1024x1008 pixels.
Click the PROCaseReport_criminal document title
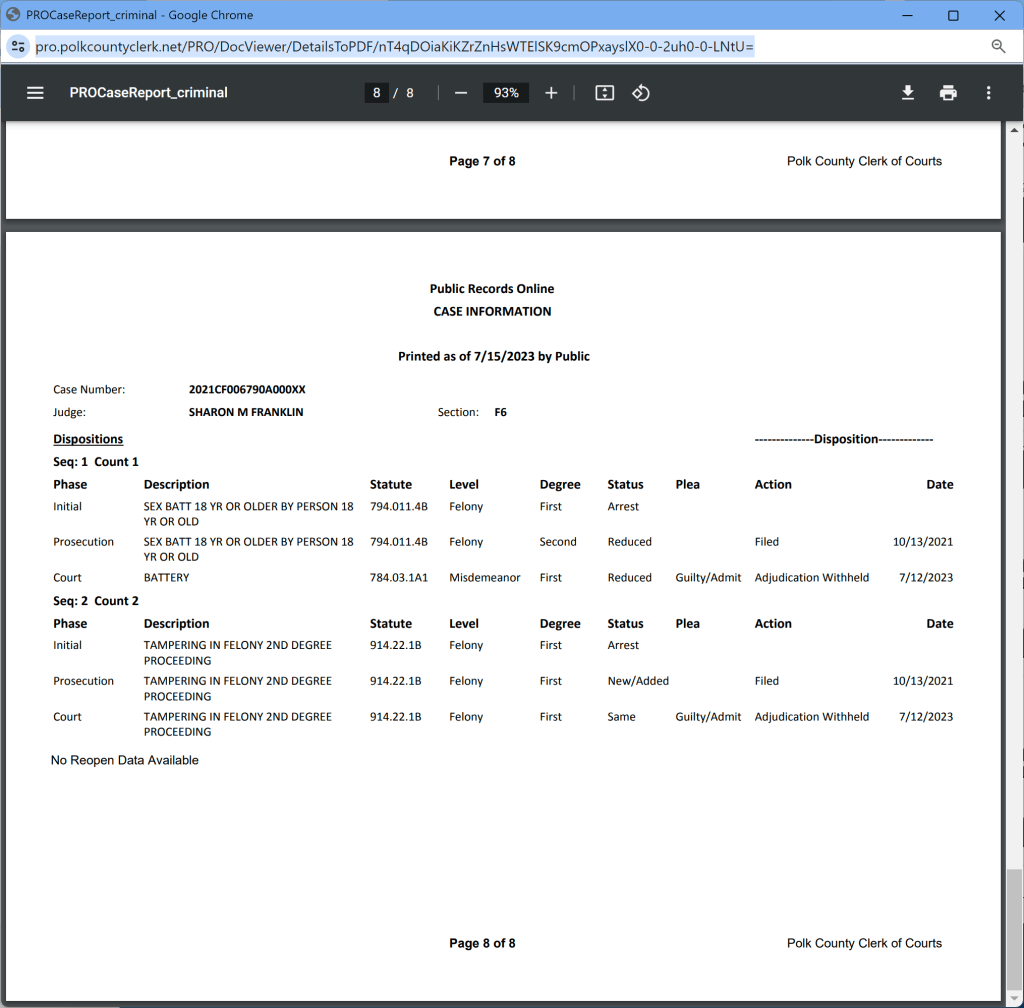tap(148, 93)
